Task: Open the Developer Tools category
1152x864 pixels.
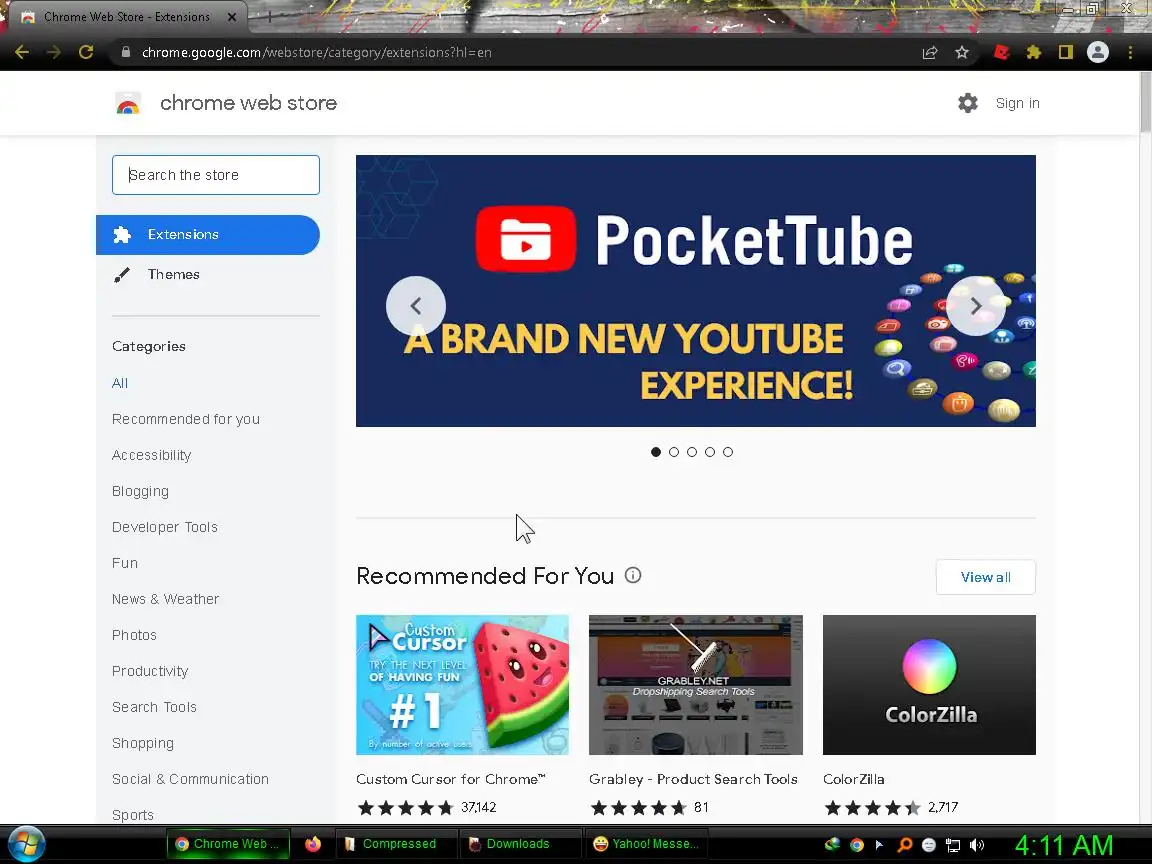Action: (165, 527)
